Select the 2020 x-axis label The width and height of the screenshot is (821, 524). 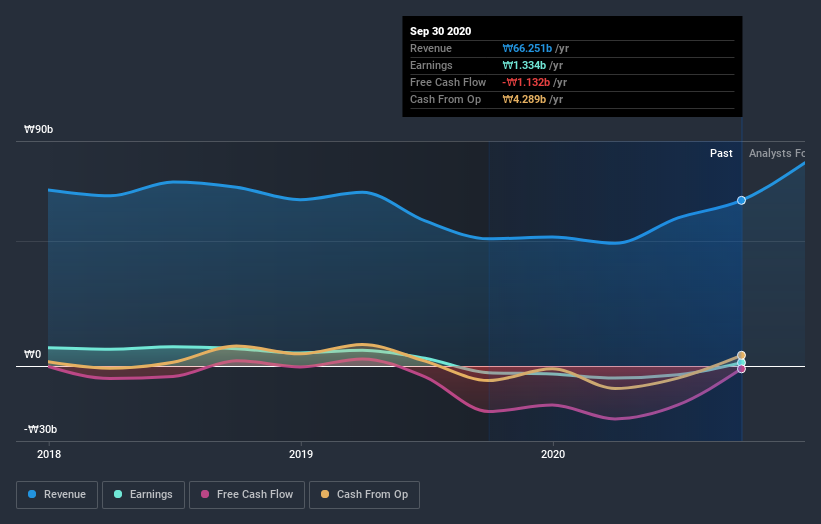[553, 454]
